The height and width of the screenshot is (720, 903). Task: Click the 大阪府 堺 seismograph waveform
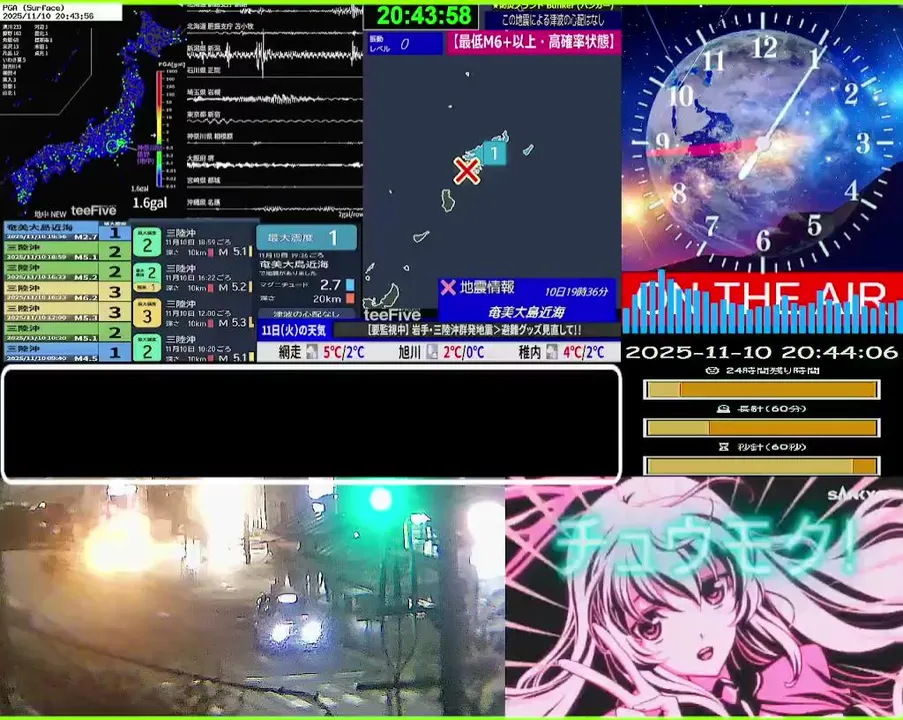pyautogui.click(x=275, y=164)
